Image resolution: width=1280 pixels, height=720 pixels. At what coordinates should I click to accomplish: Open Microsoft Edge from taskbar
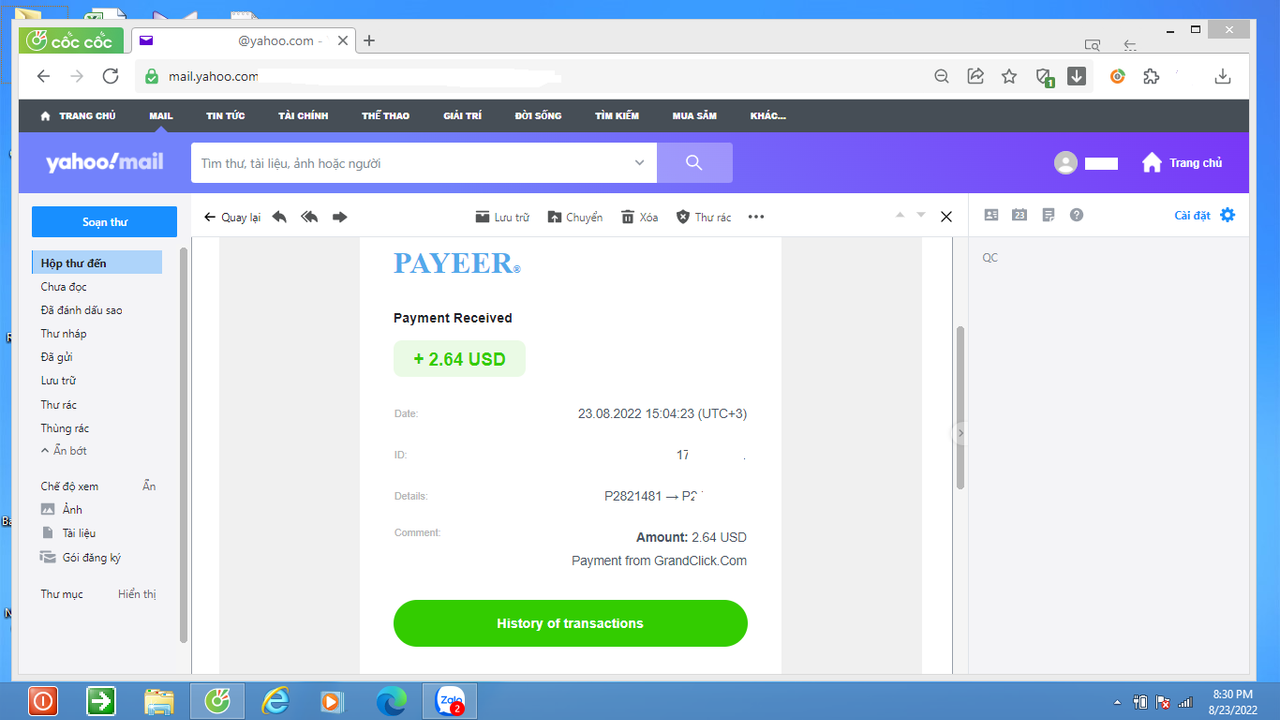(391, 702)
